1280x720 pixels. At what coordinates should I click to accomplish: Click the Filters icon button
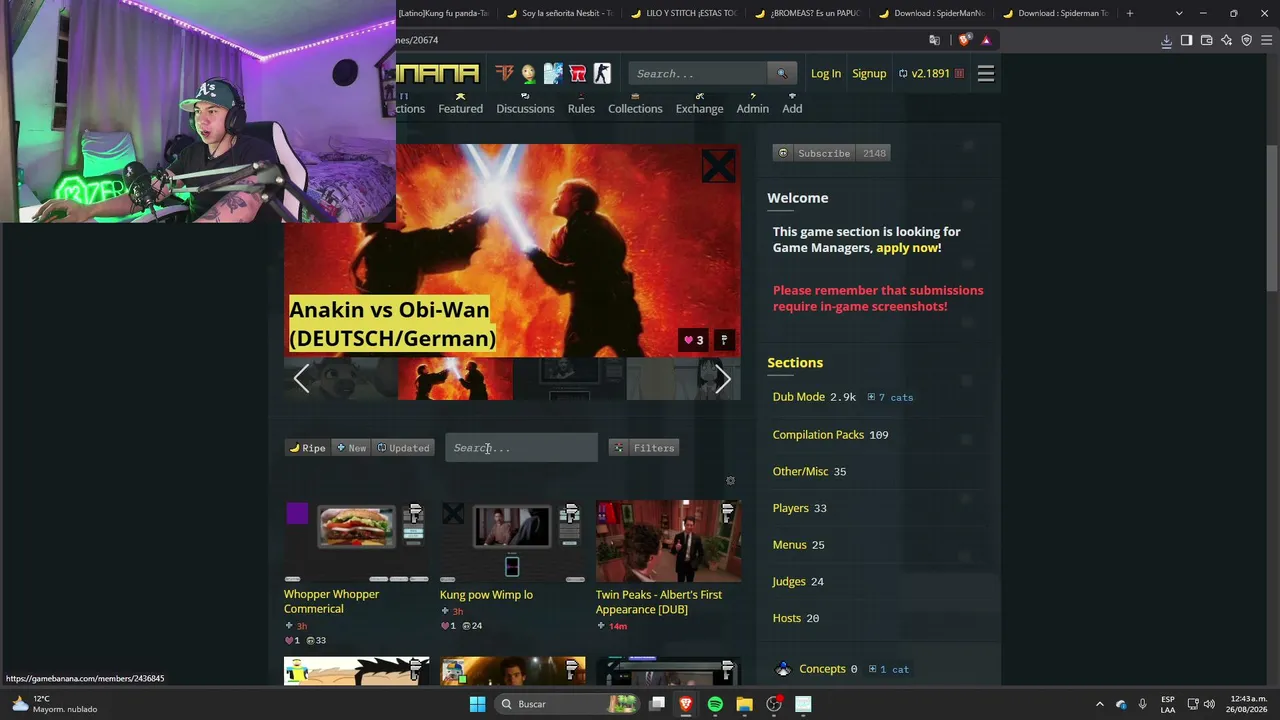(619, 448)
